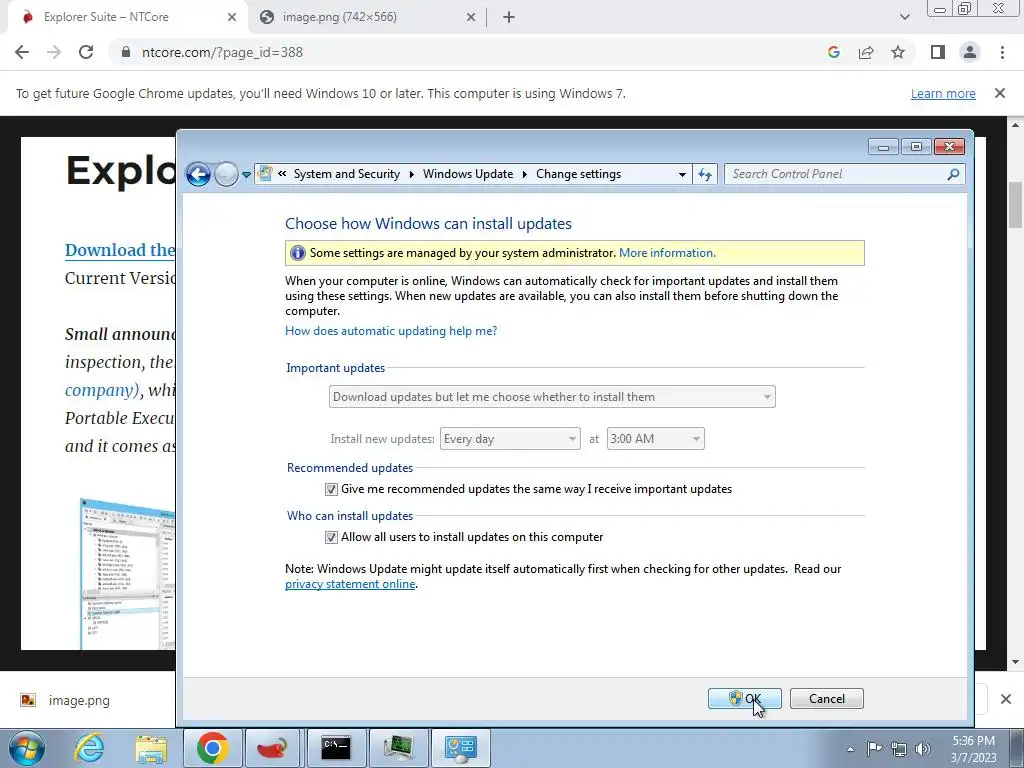The image size is (1024, 768).
Task: Reload the Chrome page
Action: click(86, 52)
